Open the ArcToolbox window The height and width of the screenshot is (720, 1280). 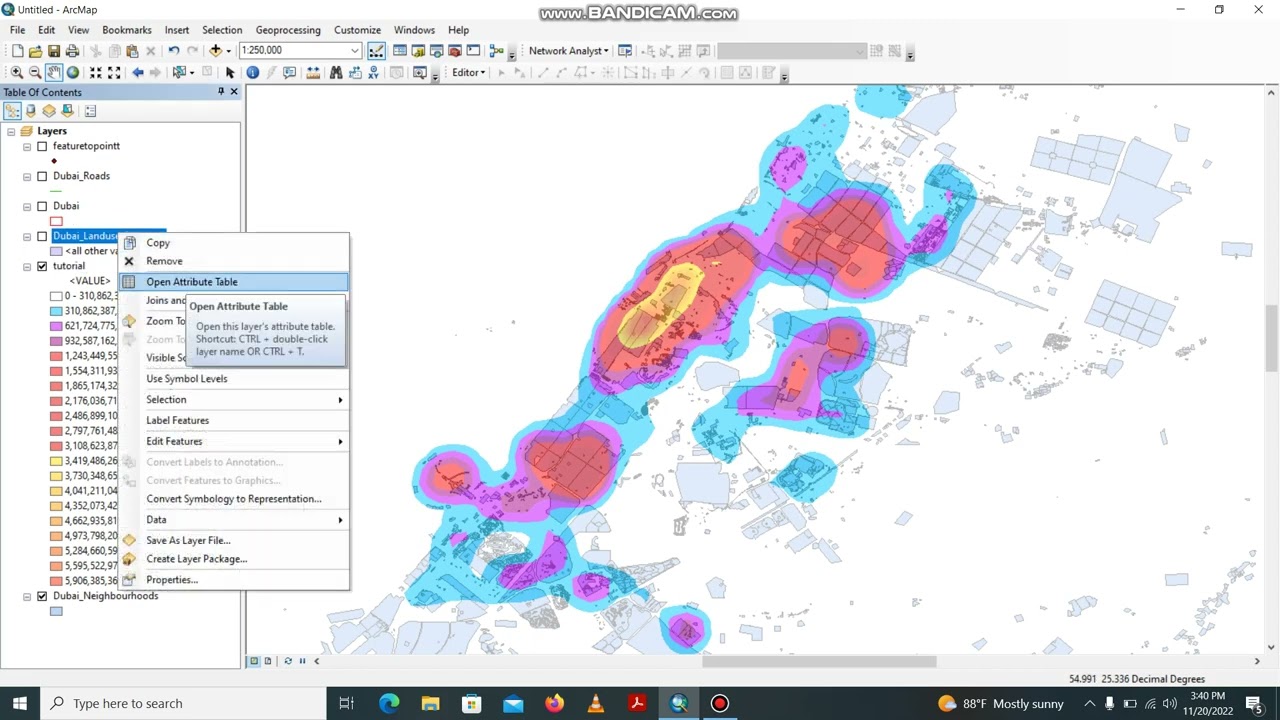tap(455, 51)
